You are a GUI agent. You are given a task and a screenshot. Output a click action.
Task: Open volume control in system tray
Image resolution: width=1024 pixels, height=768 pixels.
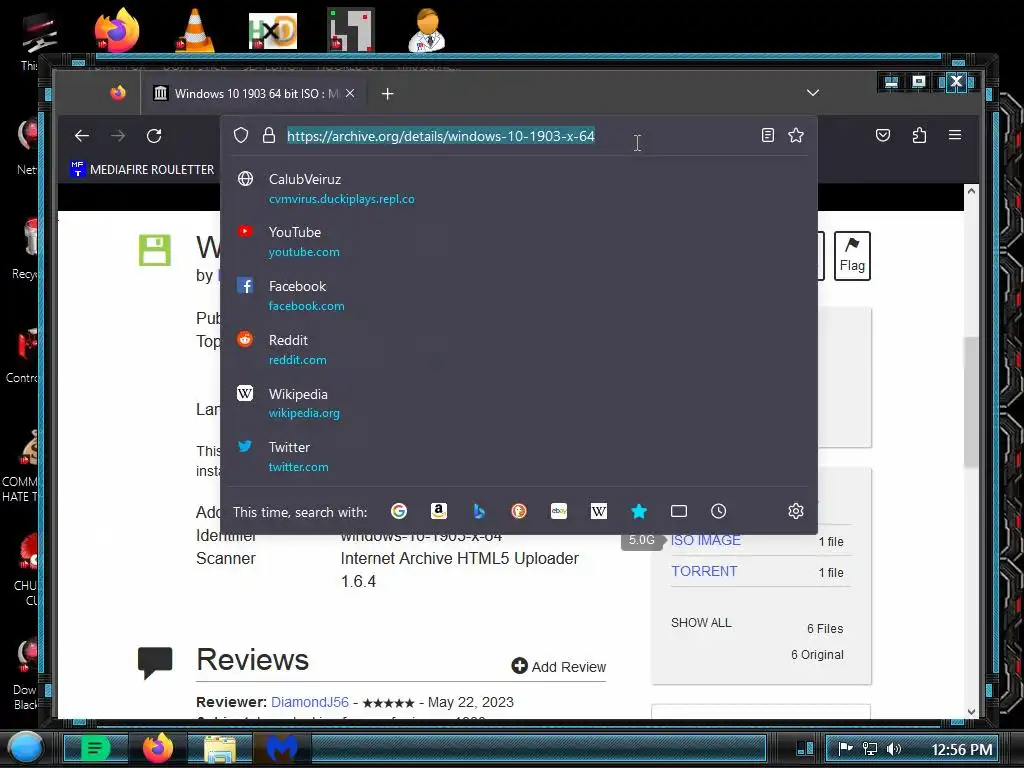[894, 748]
